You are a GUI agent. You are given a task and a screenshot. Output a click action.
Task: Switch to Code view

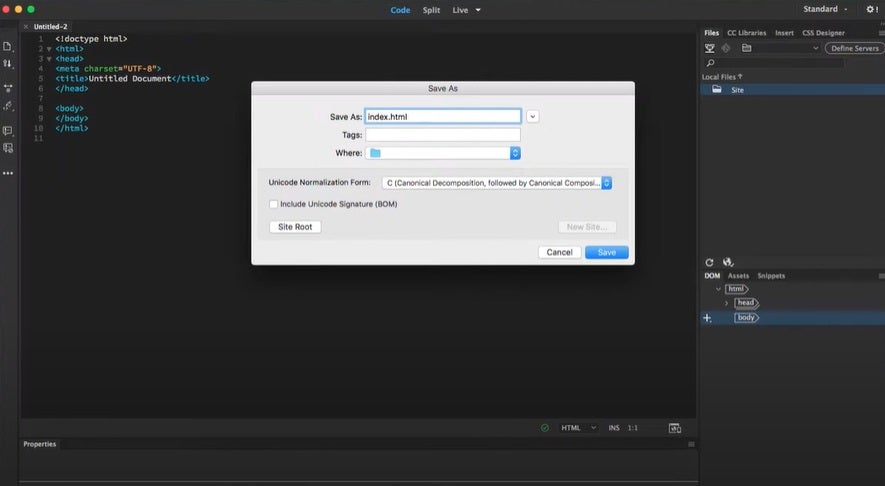[400, 10]
